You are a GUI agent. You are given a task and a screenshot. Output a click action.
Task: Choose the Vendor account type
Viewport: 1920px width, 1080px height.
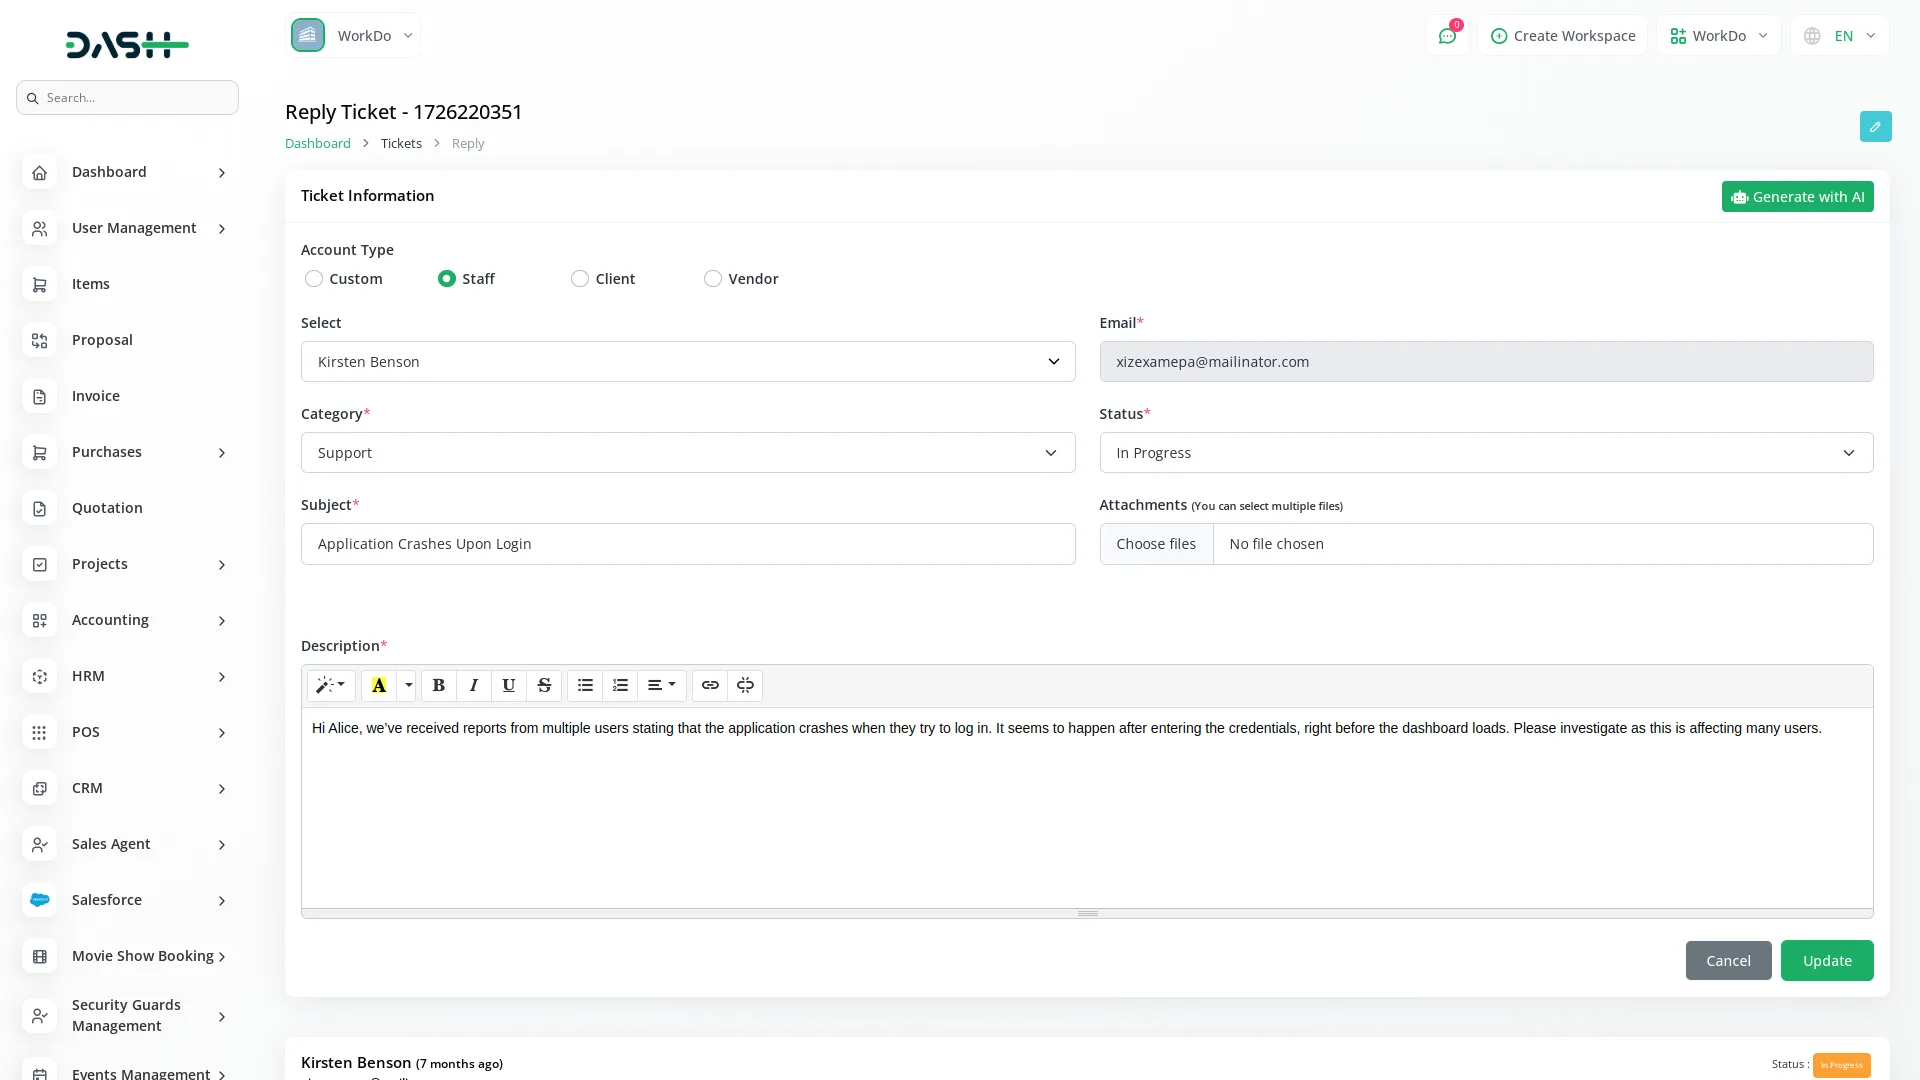(713, 279)
